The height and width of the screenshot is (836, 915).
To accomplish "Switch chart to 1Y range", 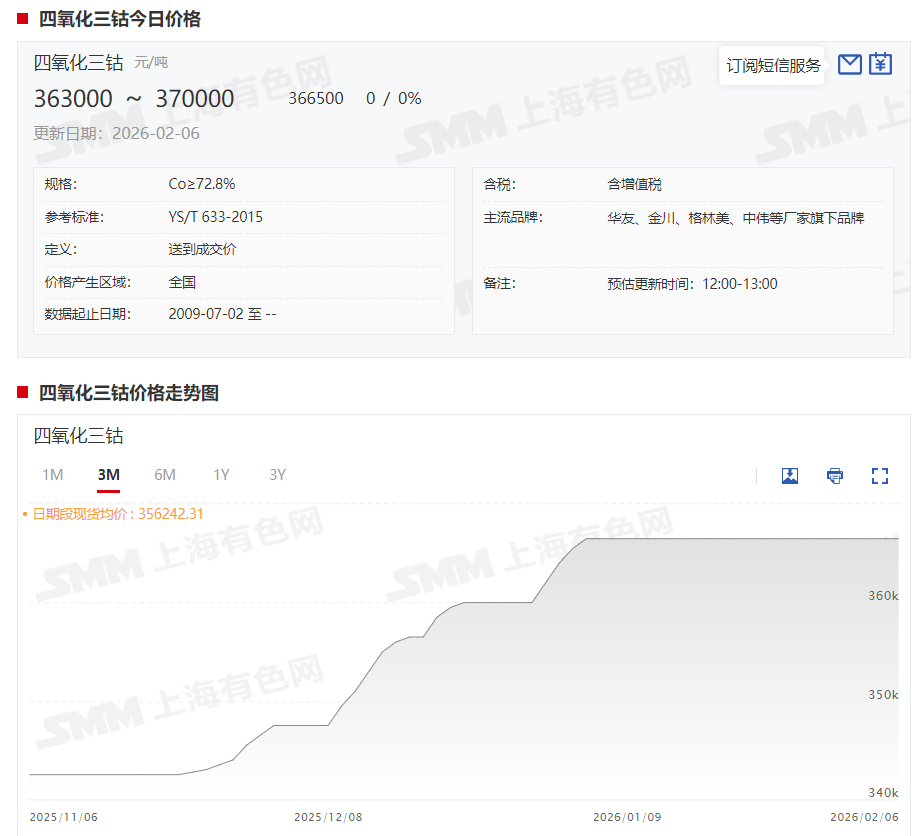I will pyautogui.click(x=221, y=475).
